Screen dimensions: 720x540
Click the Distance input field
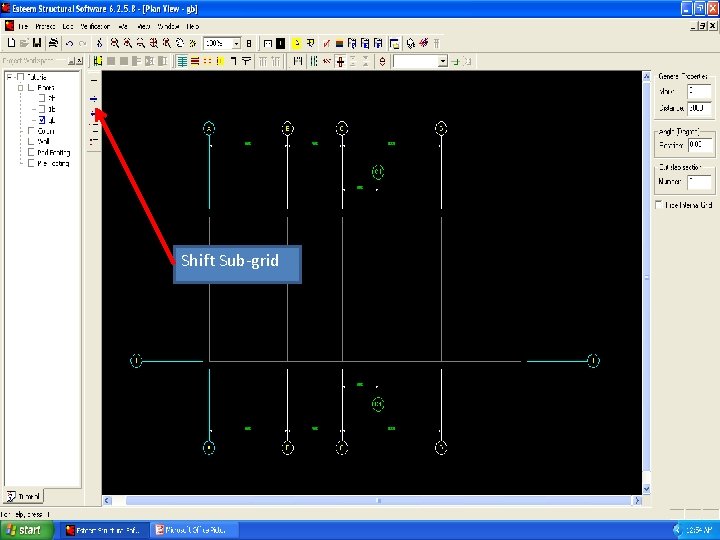coord(699,108)
